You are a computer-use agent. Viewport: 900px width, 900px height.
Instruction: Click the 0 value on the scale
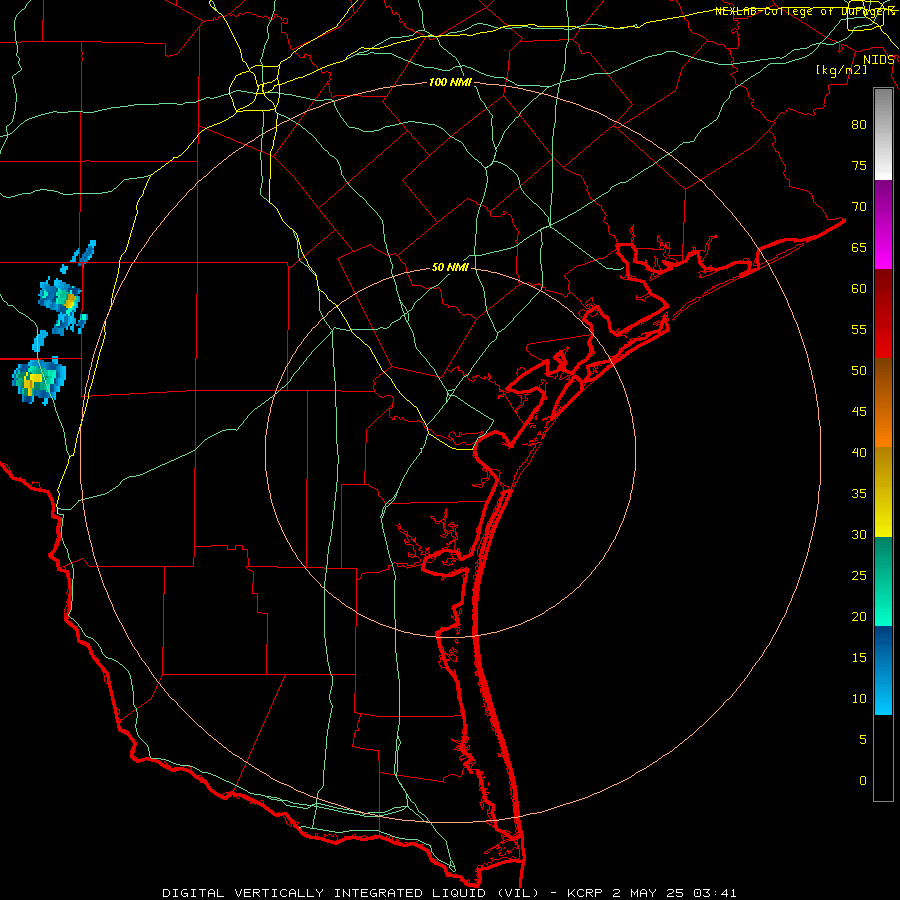pos(863,781)
